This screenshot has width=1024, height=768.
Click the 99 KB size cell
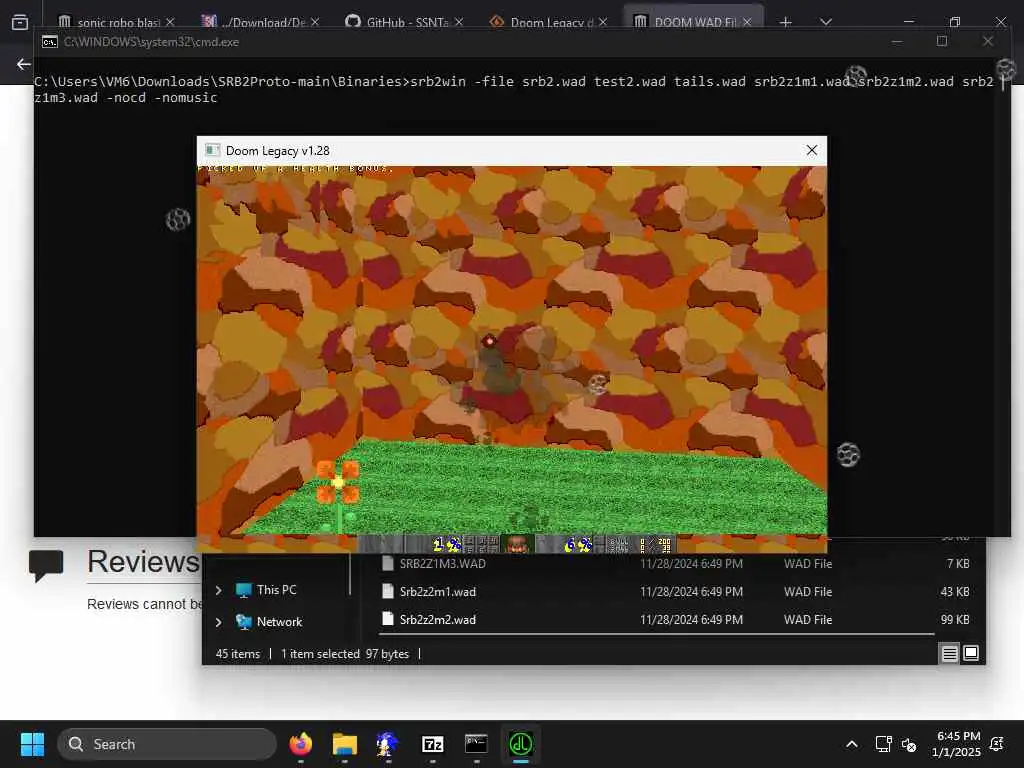pyautogui.click(x=954, y=619)
